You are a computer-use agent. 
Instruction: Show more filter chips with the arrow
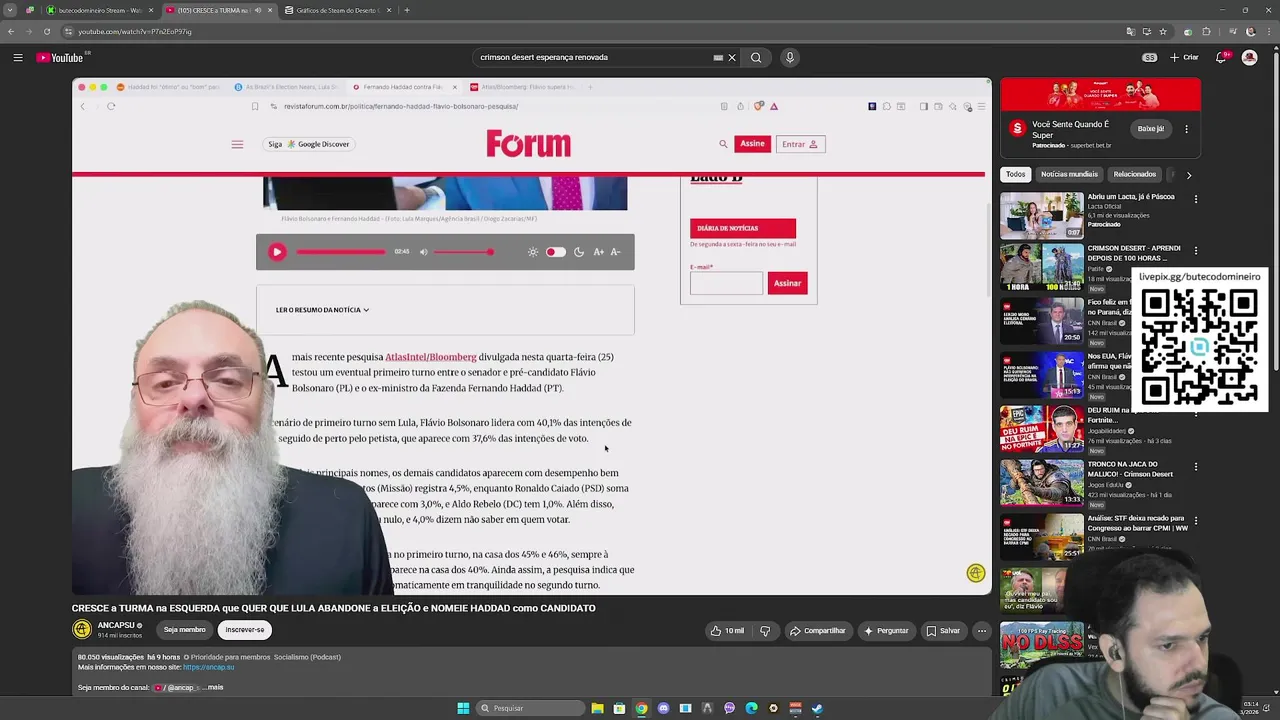tap(1188, 175)
